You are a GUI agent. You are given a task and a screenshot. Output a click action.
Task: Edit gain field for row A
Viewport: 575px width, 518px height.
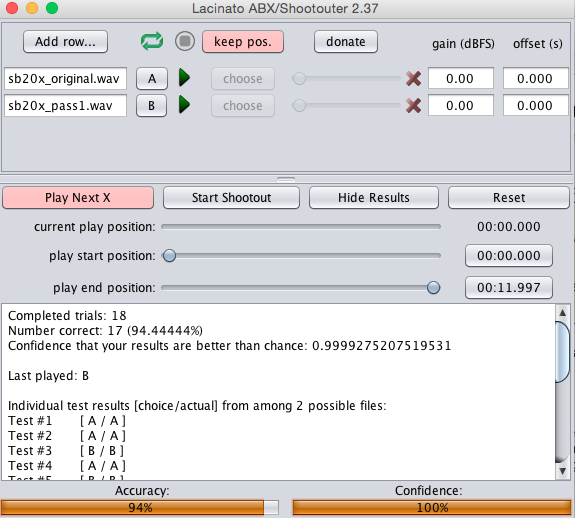pyautogui.click(x=461, y=78)
